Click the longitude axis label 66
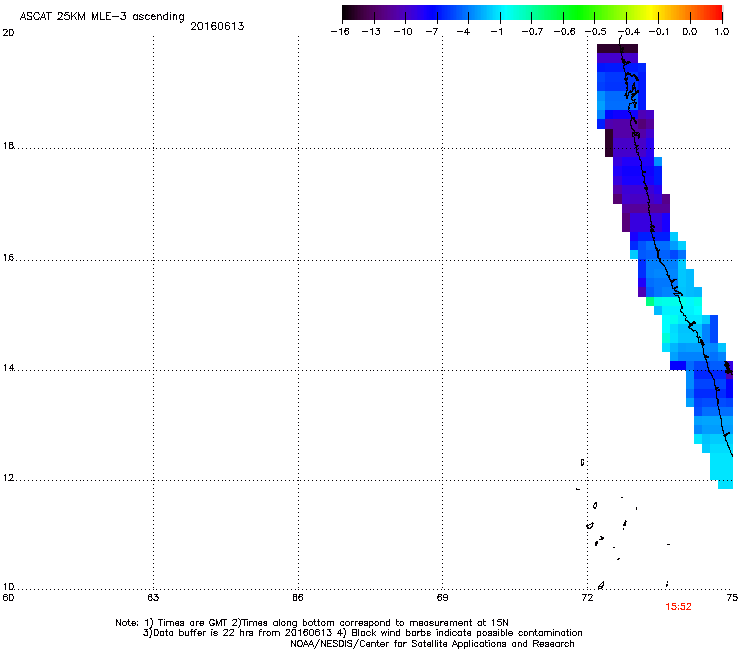The height and width of the screenshot is (650, 740). click(x=298, y=598)
